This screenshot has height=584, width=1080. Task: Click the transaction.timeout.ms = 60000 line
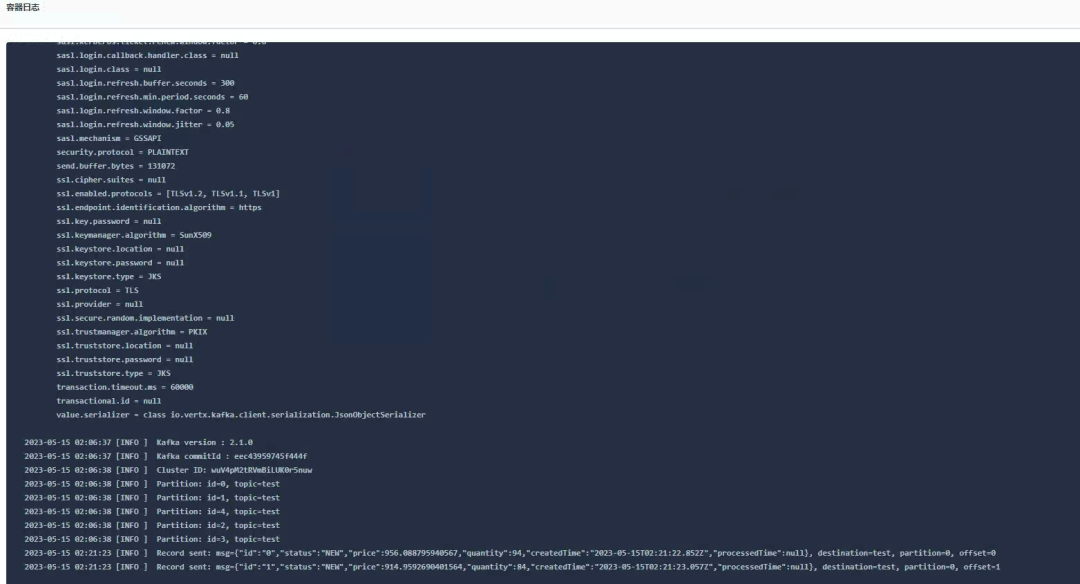tap(125, 386)
